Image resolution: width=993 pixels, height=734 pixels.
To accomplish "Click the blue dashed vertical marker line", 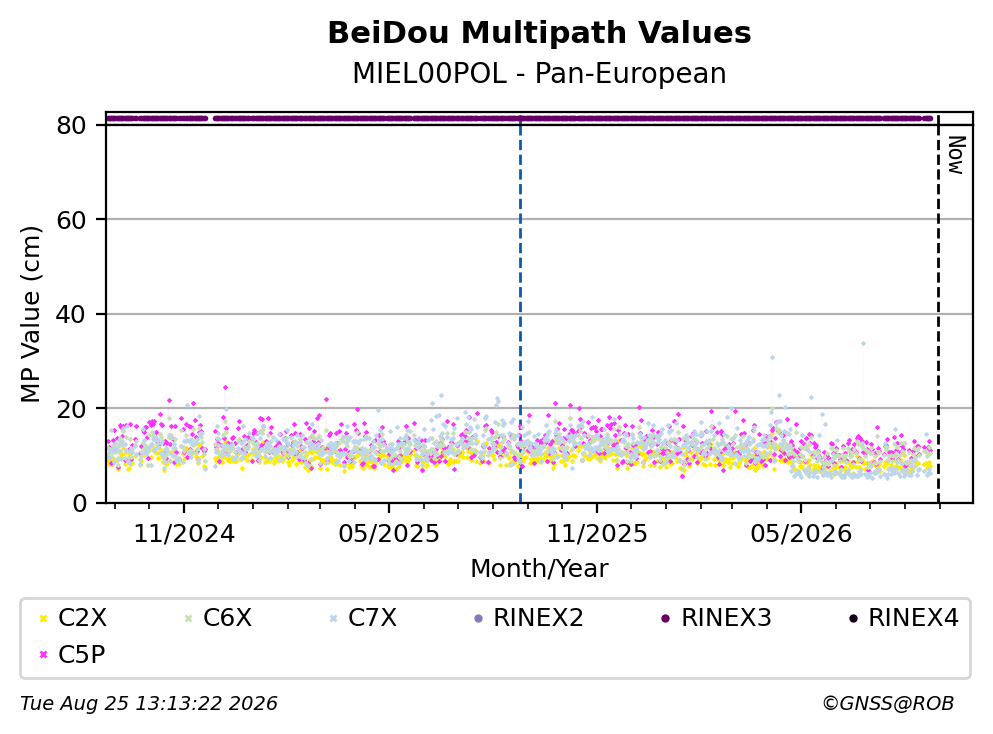I will [521, 309].
